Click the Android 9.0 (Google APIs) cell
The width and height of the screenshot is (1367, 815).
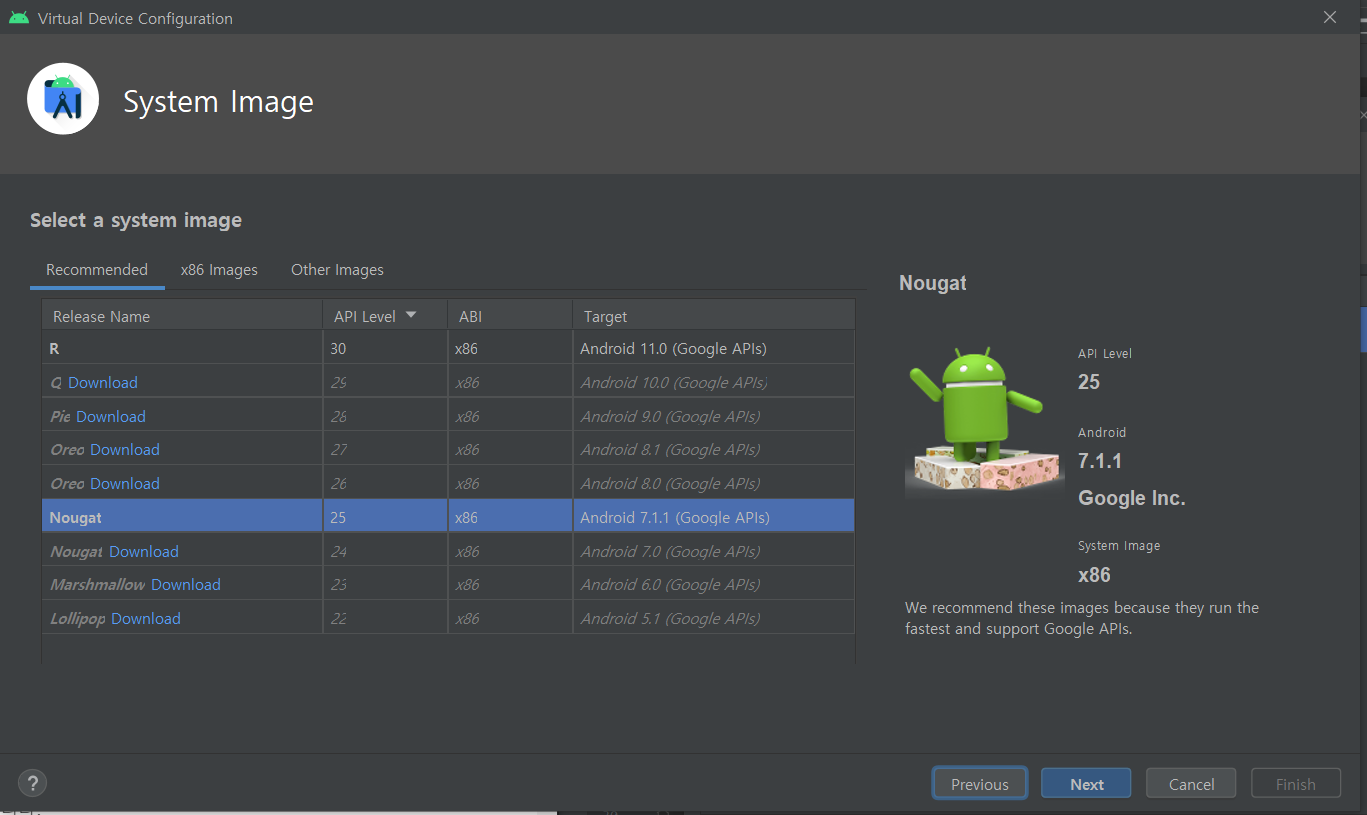click(x=714, y=416)
